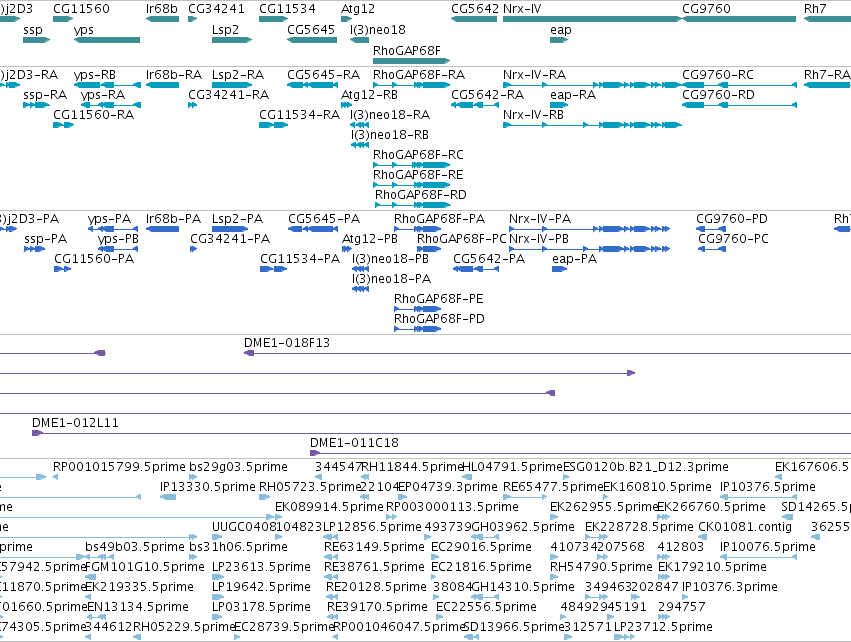Open the RhoGAP68F-PC protein label
The width and height of the screenshot is (851, 642).
[x=461, y=239]
